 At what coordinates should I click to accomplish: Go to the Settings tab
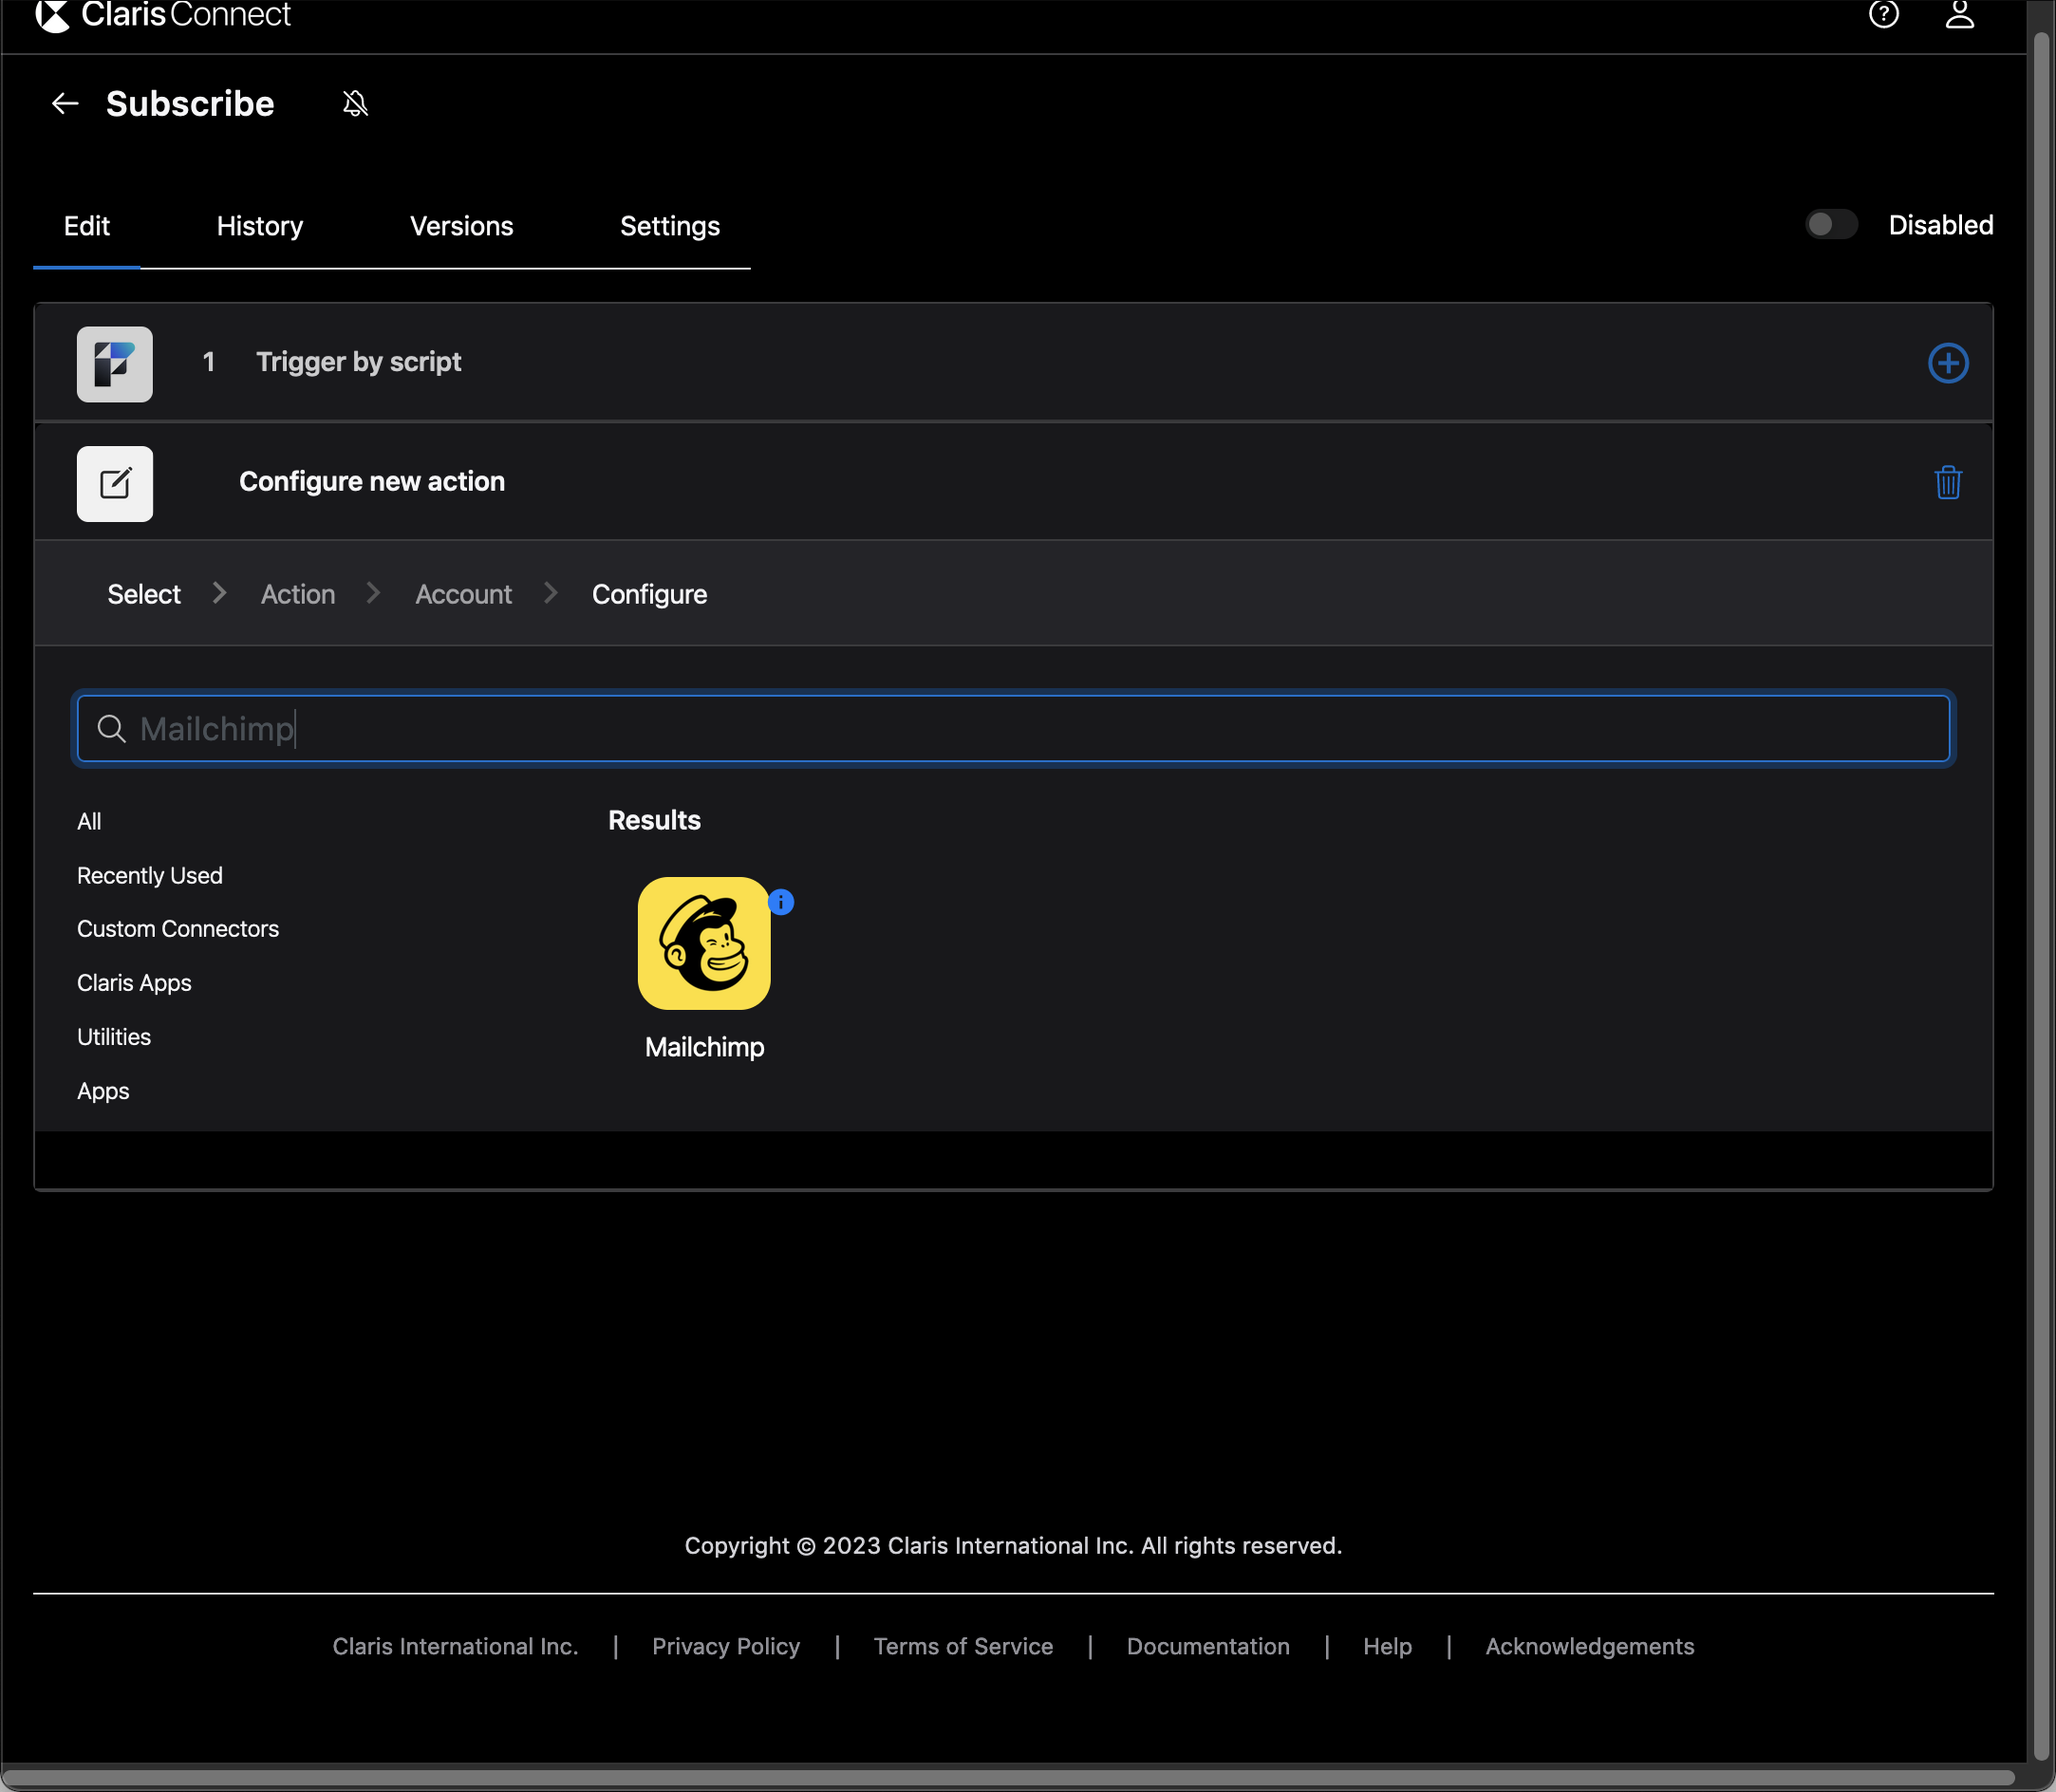click(x=669, y=226)
